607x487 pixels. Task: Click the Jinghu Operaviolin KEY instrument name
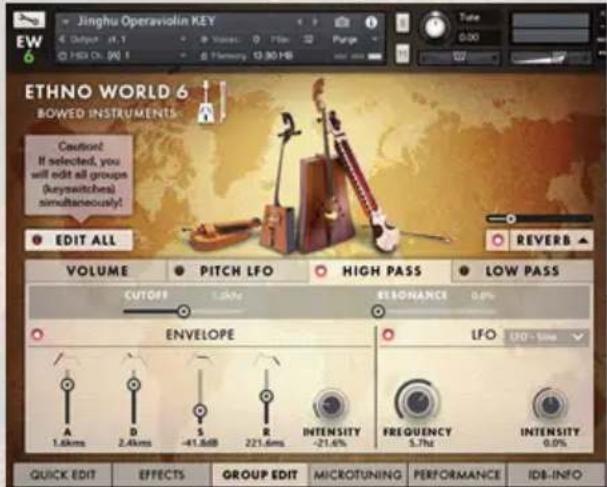pos(146,21)
